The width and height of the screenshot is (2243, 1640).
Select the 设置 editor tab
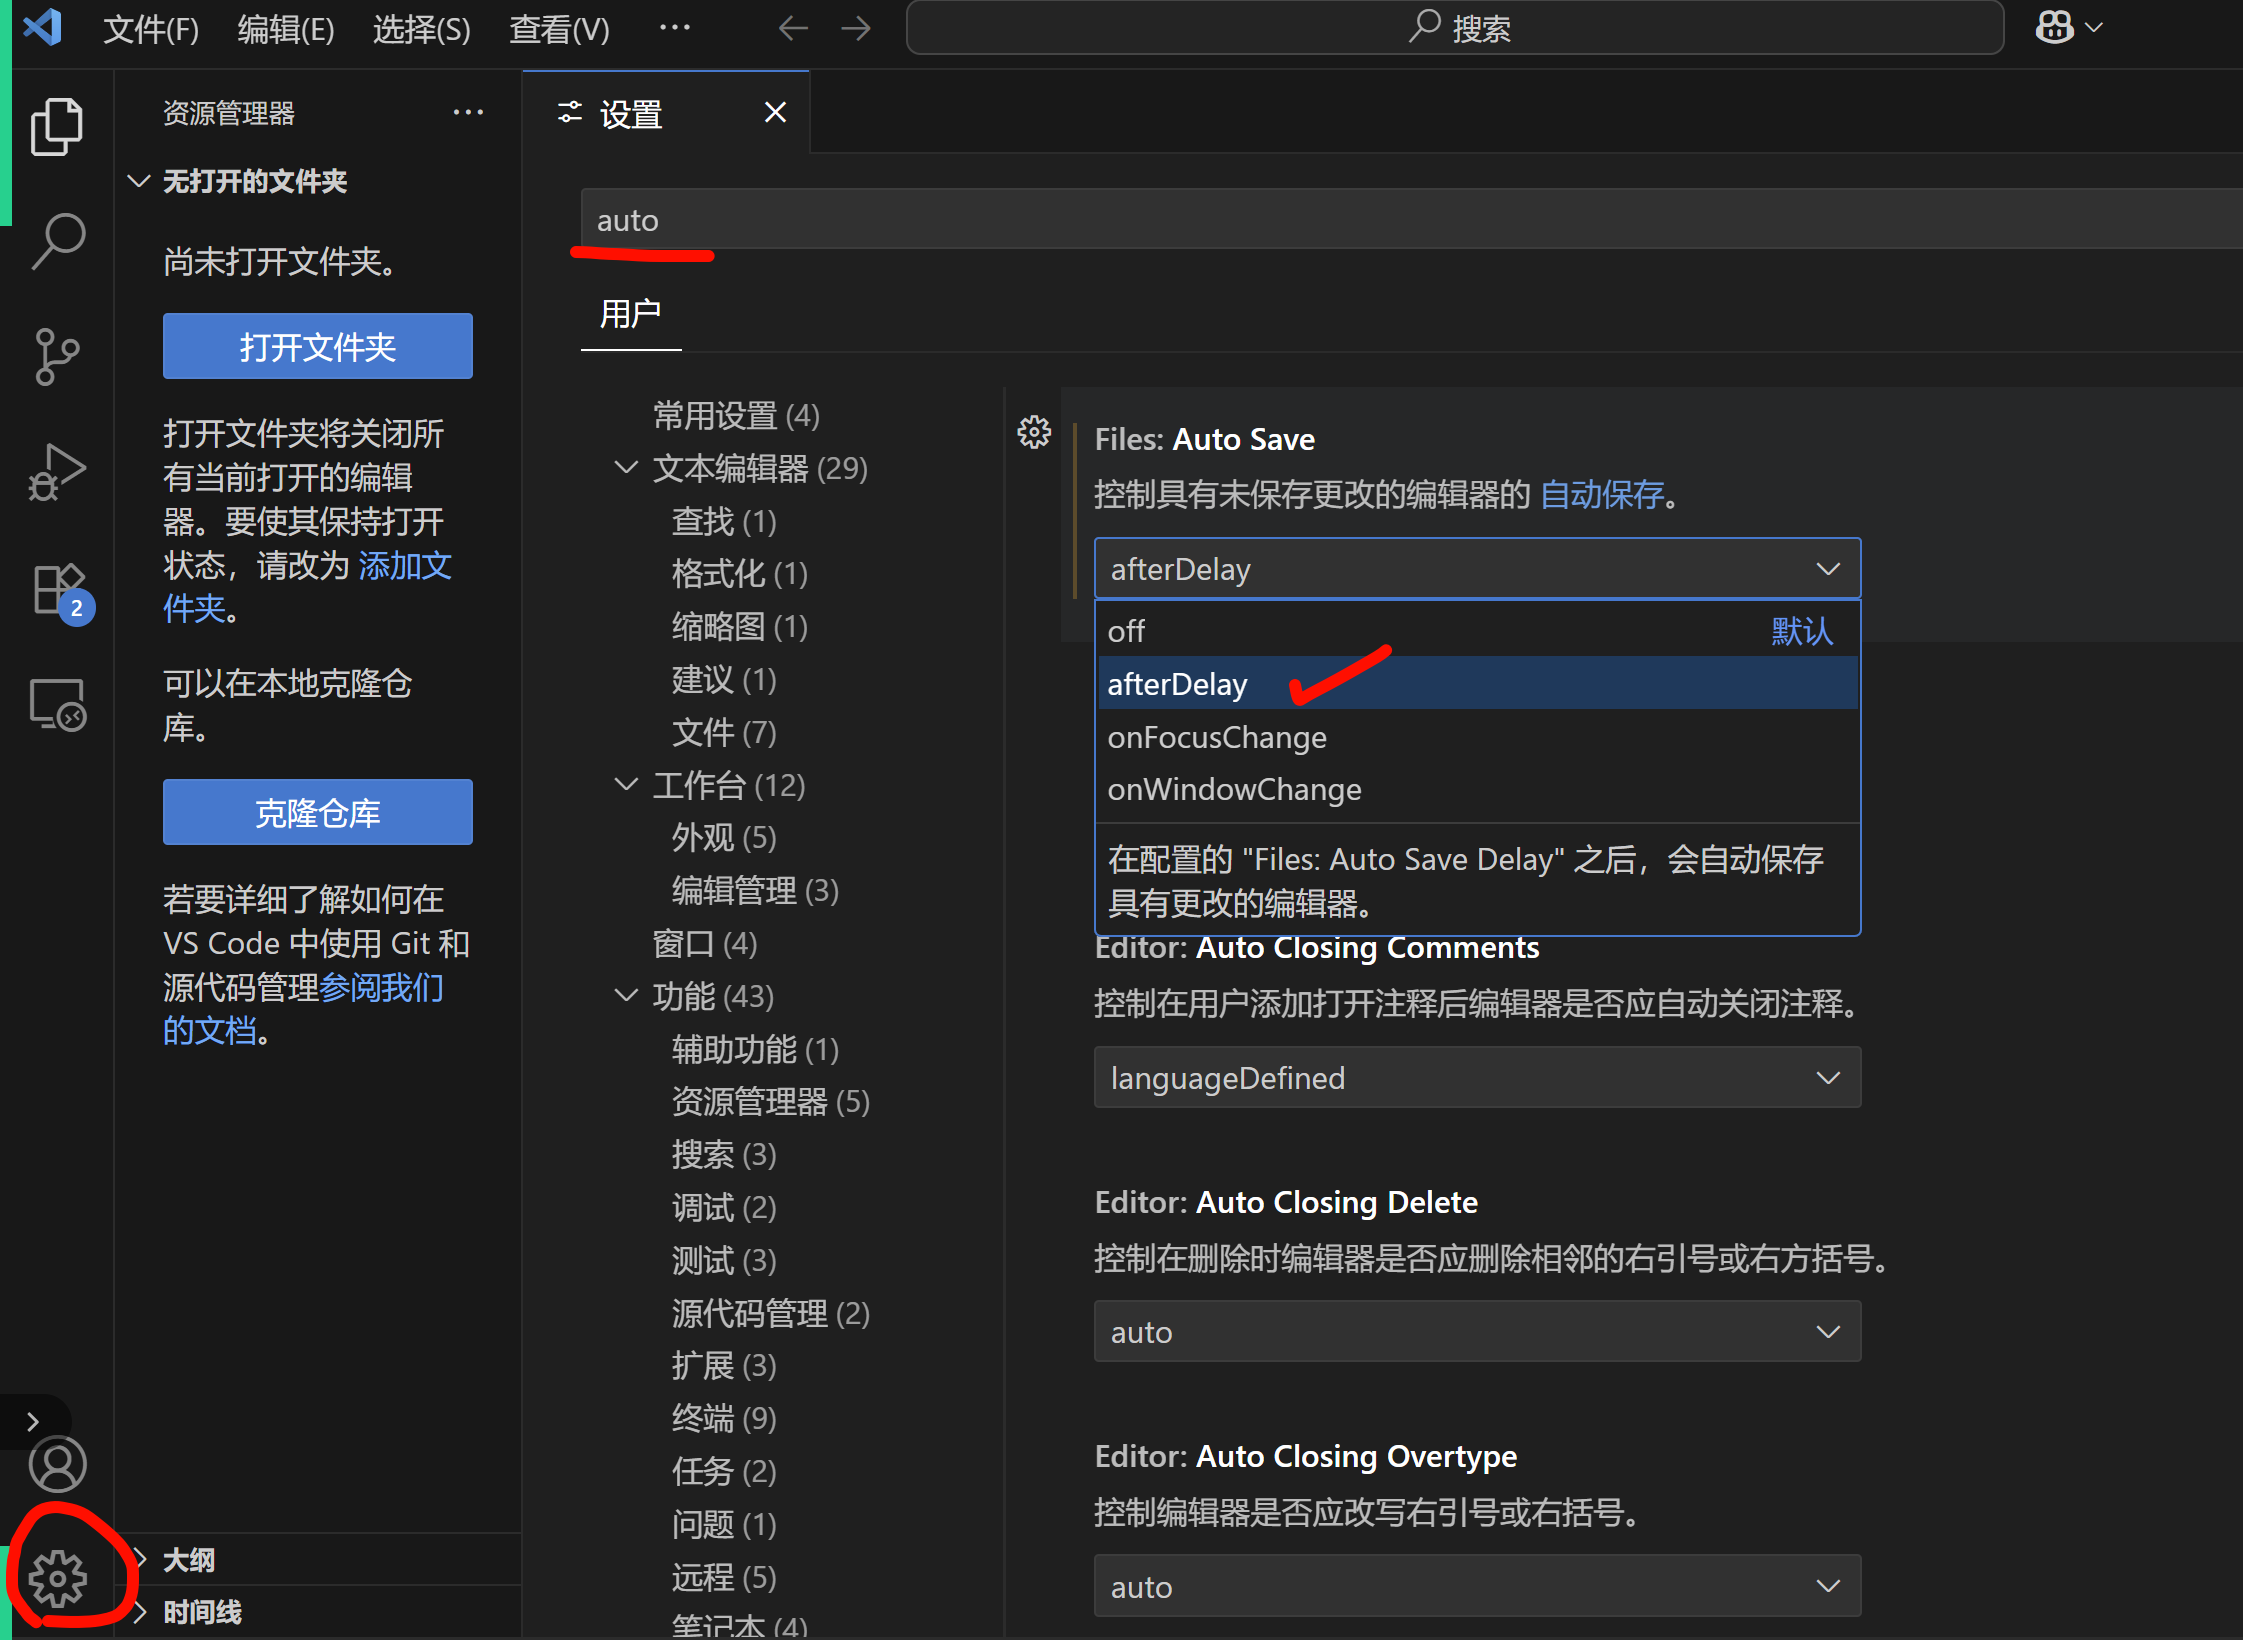pos(665,113)
